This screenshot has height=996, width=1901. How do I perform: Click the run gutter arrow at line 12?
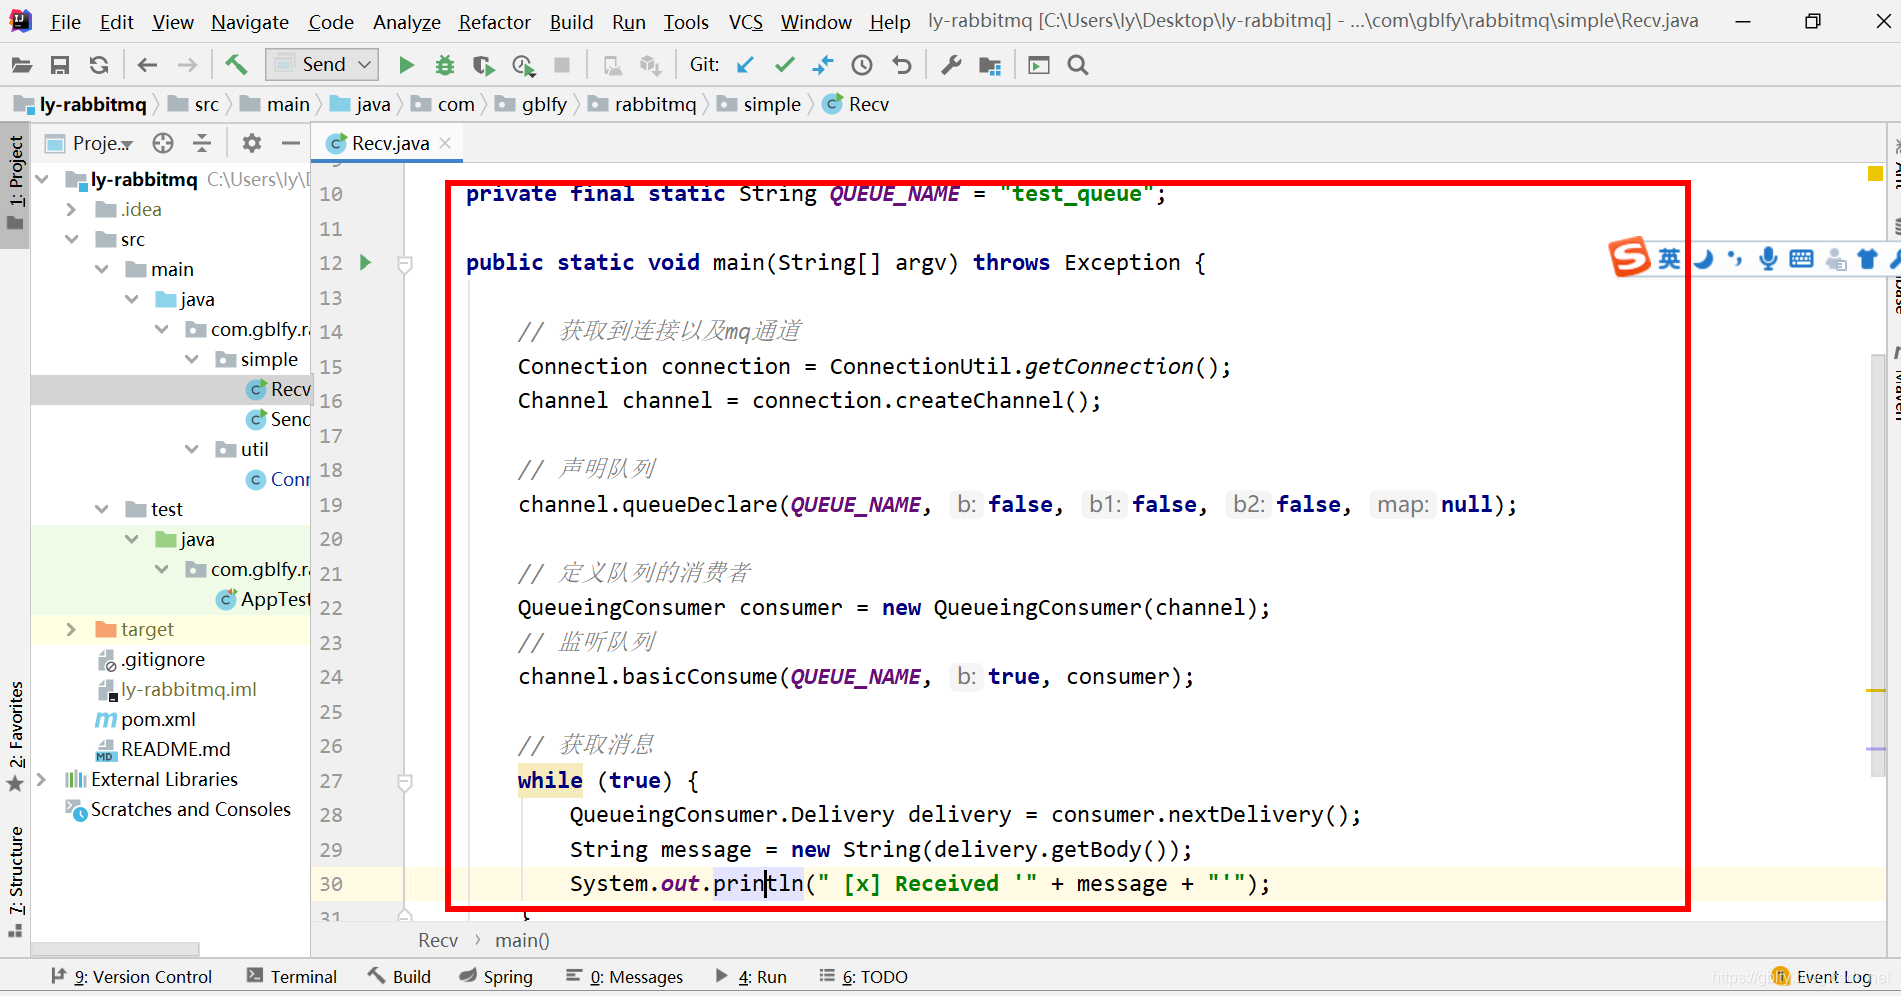pyautogui.click(x=366, y=263)
